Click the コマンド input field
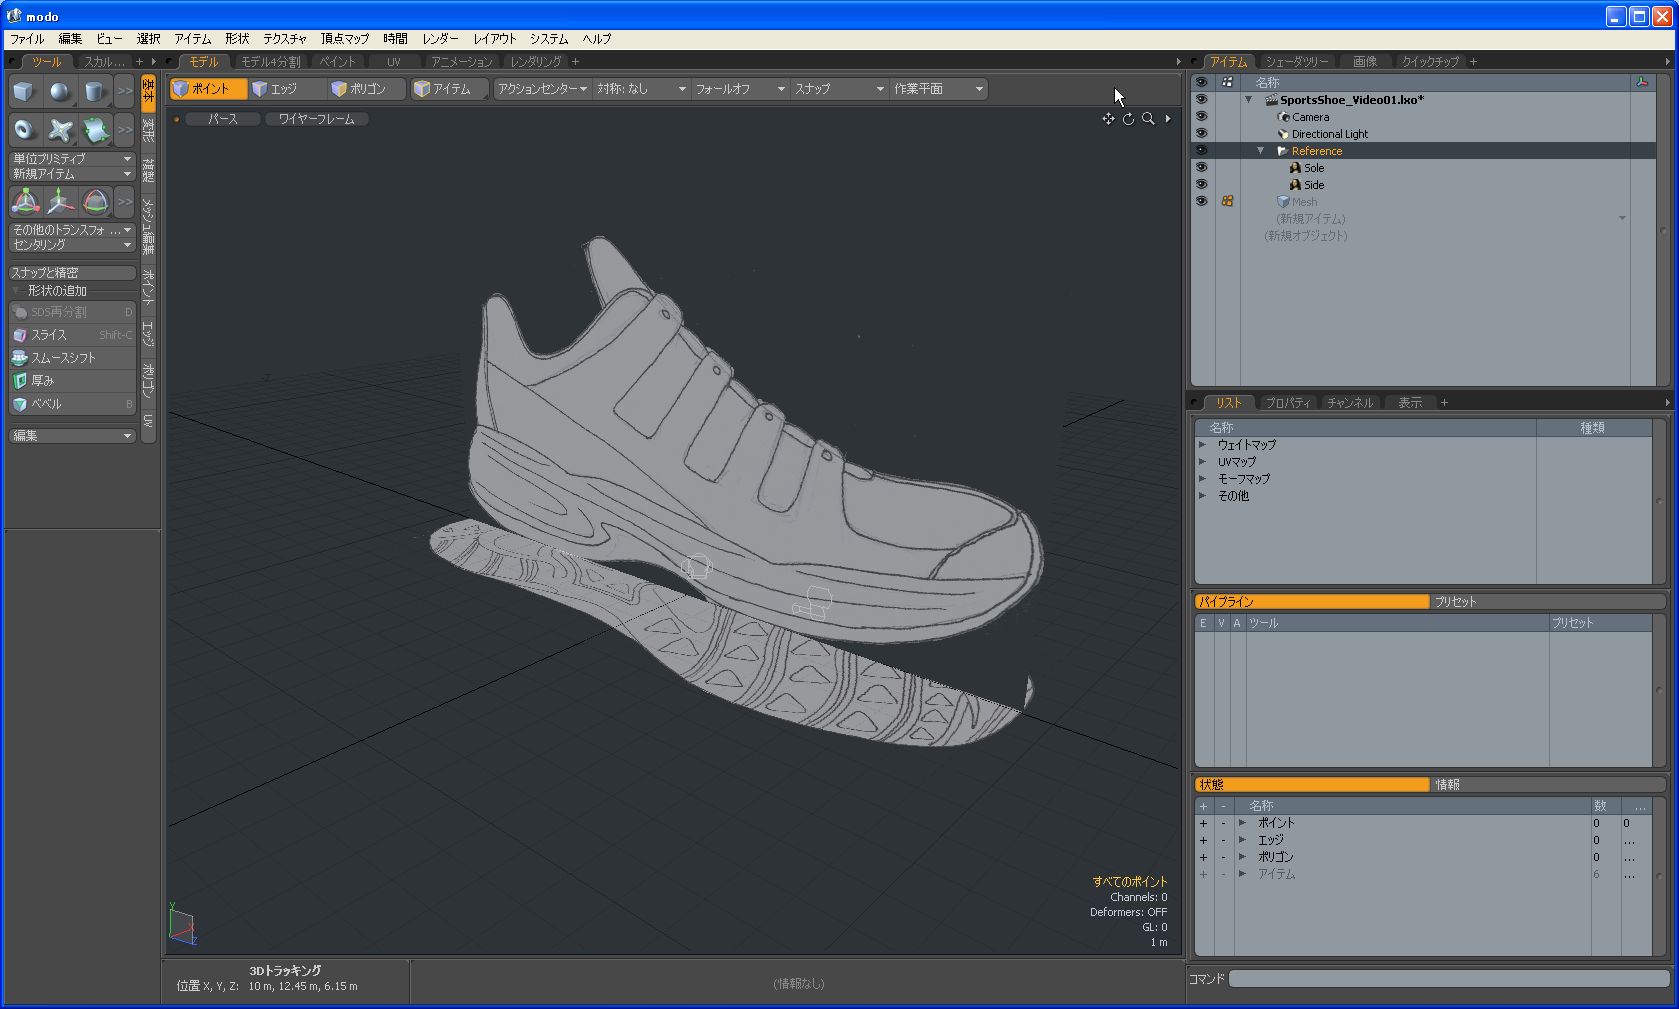 (x=1447, y=979)
